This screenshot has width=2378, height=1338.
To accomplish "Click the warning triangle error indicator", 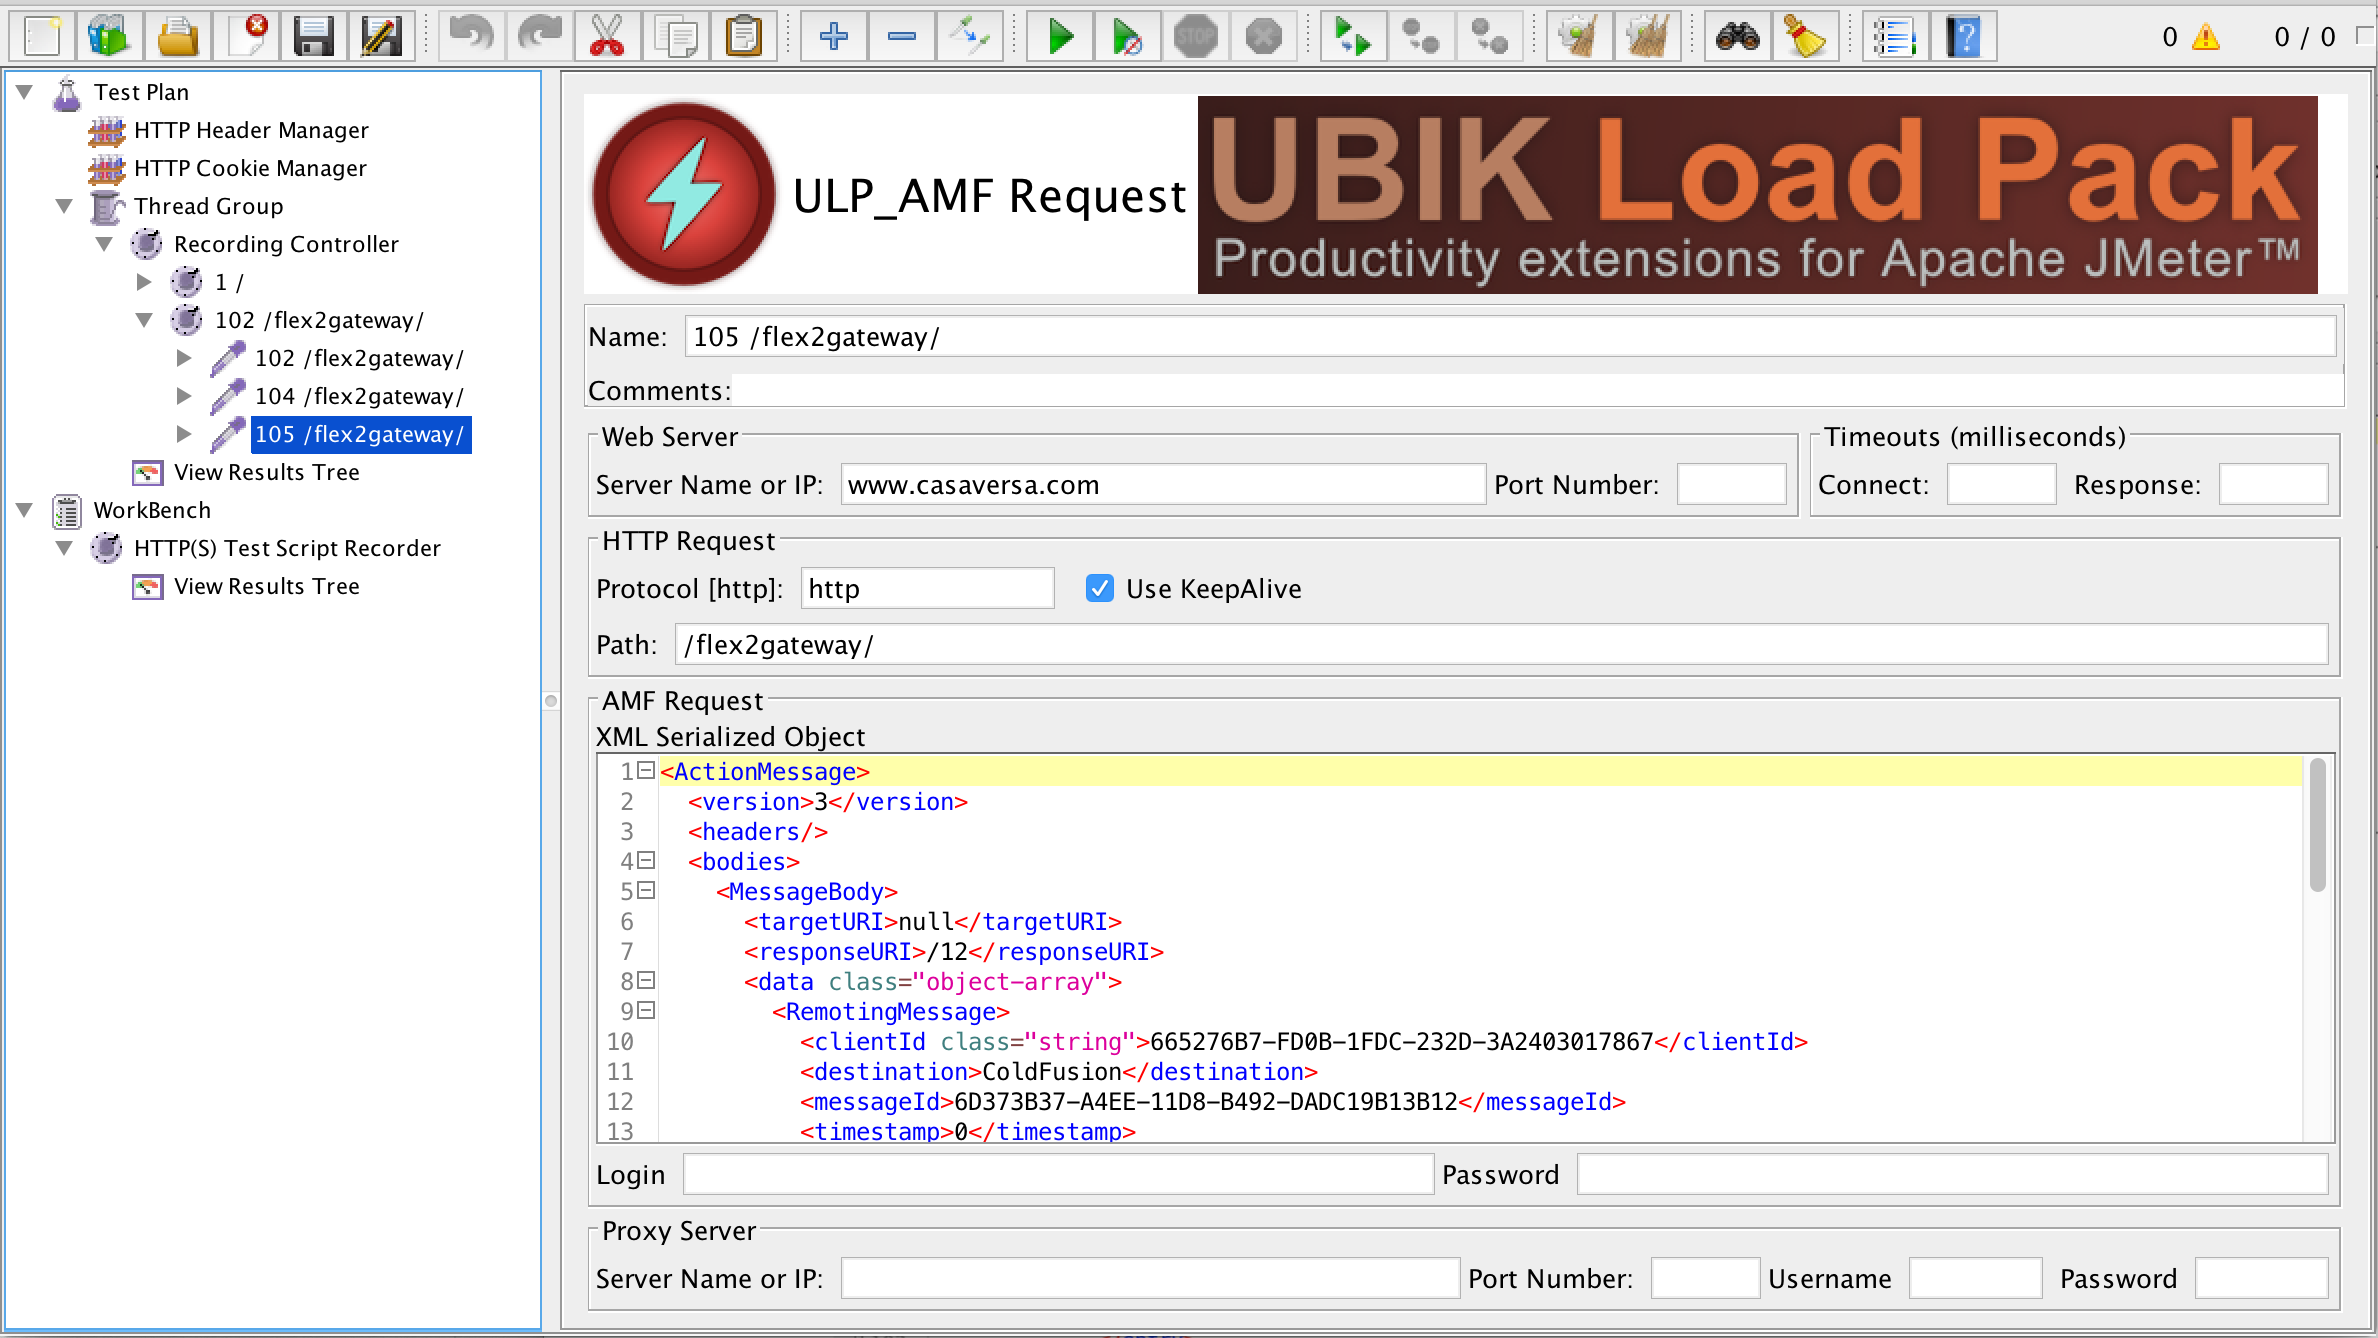I will click(2205, 38).
